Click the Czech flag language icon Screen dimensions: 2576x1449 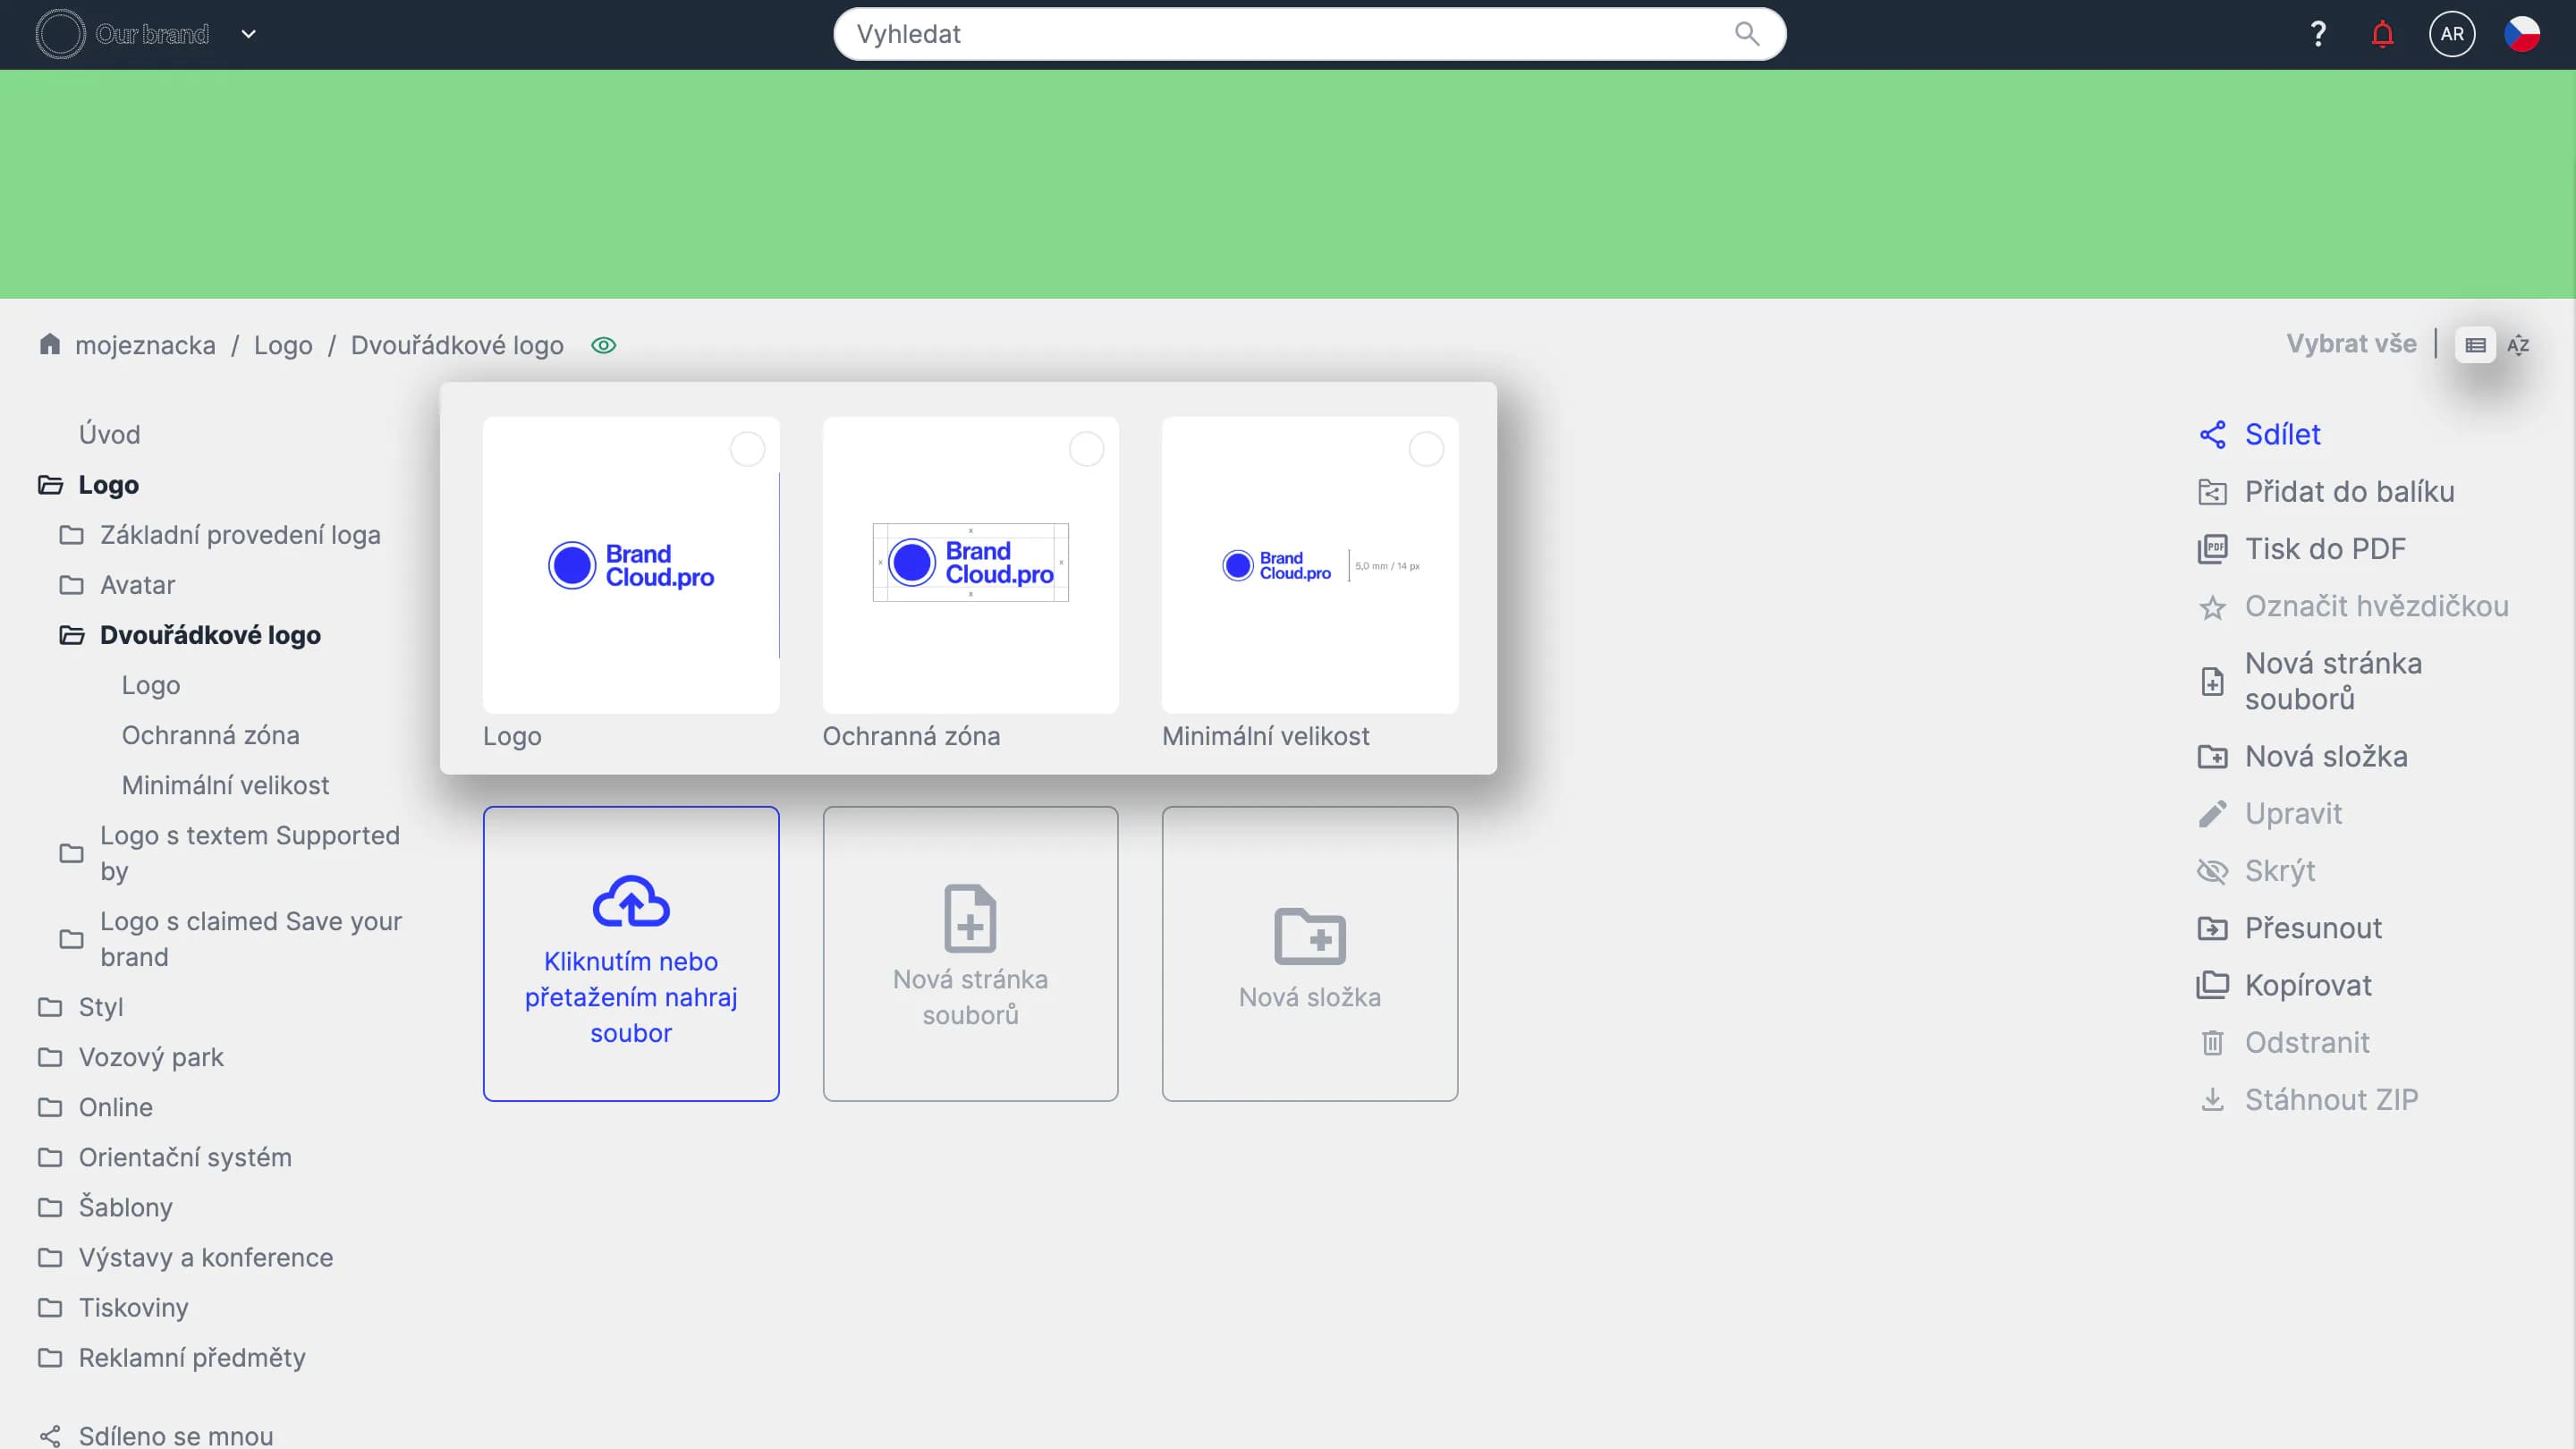(x=2521, y=34)
